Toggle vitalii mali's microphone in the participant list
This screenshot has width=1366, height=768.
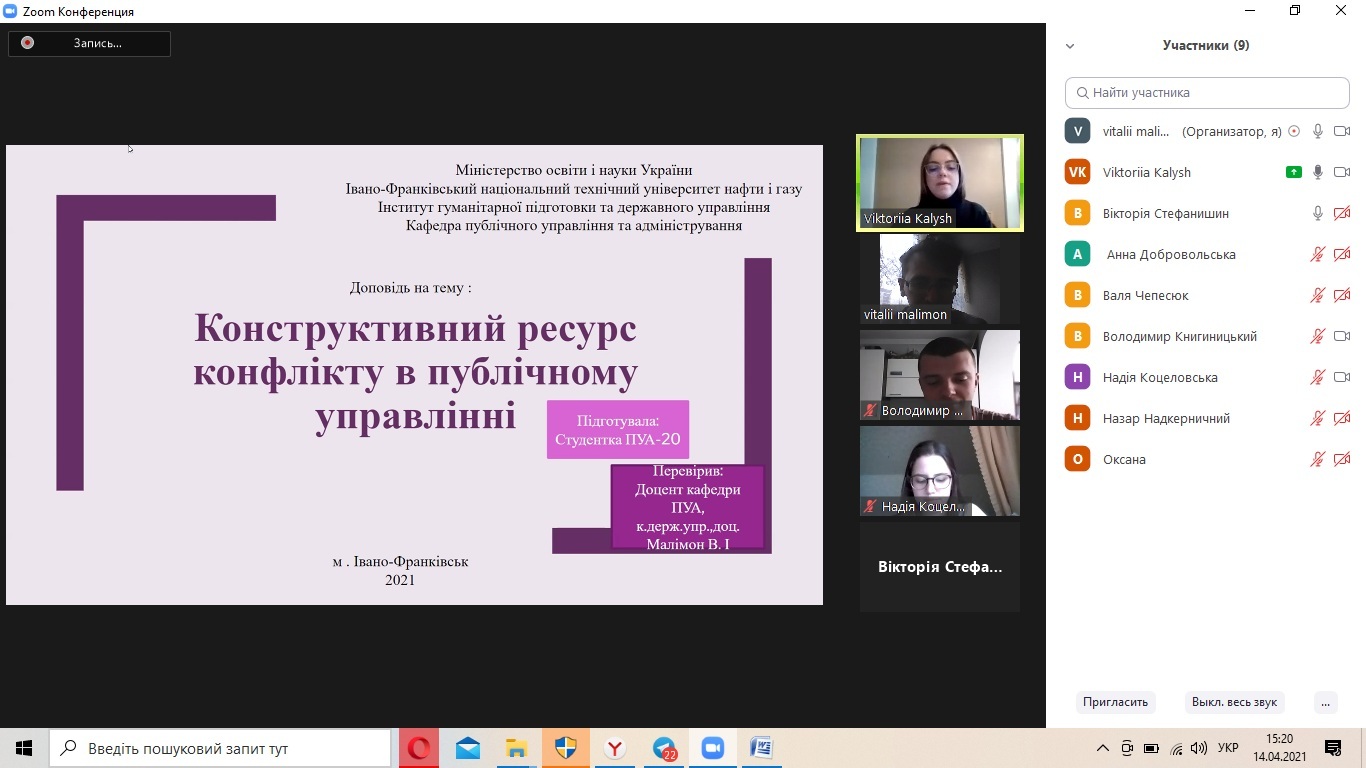point(1318,131)
